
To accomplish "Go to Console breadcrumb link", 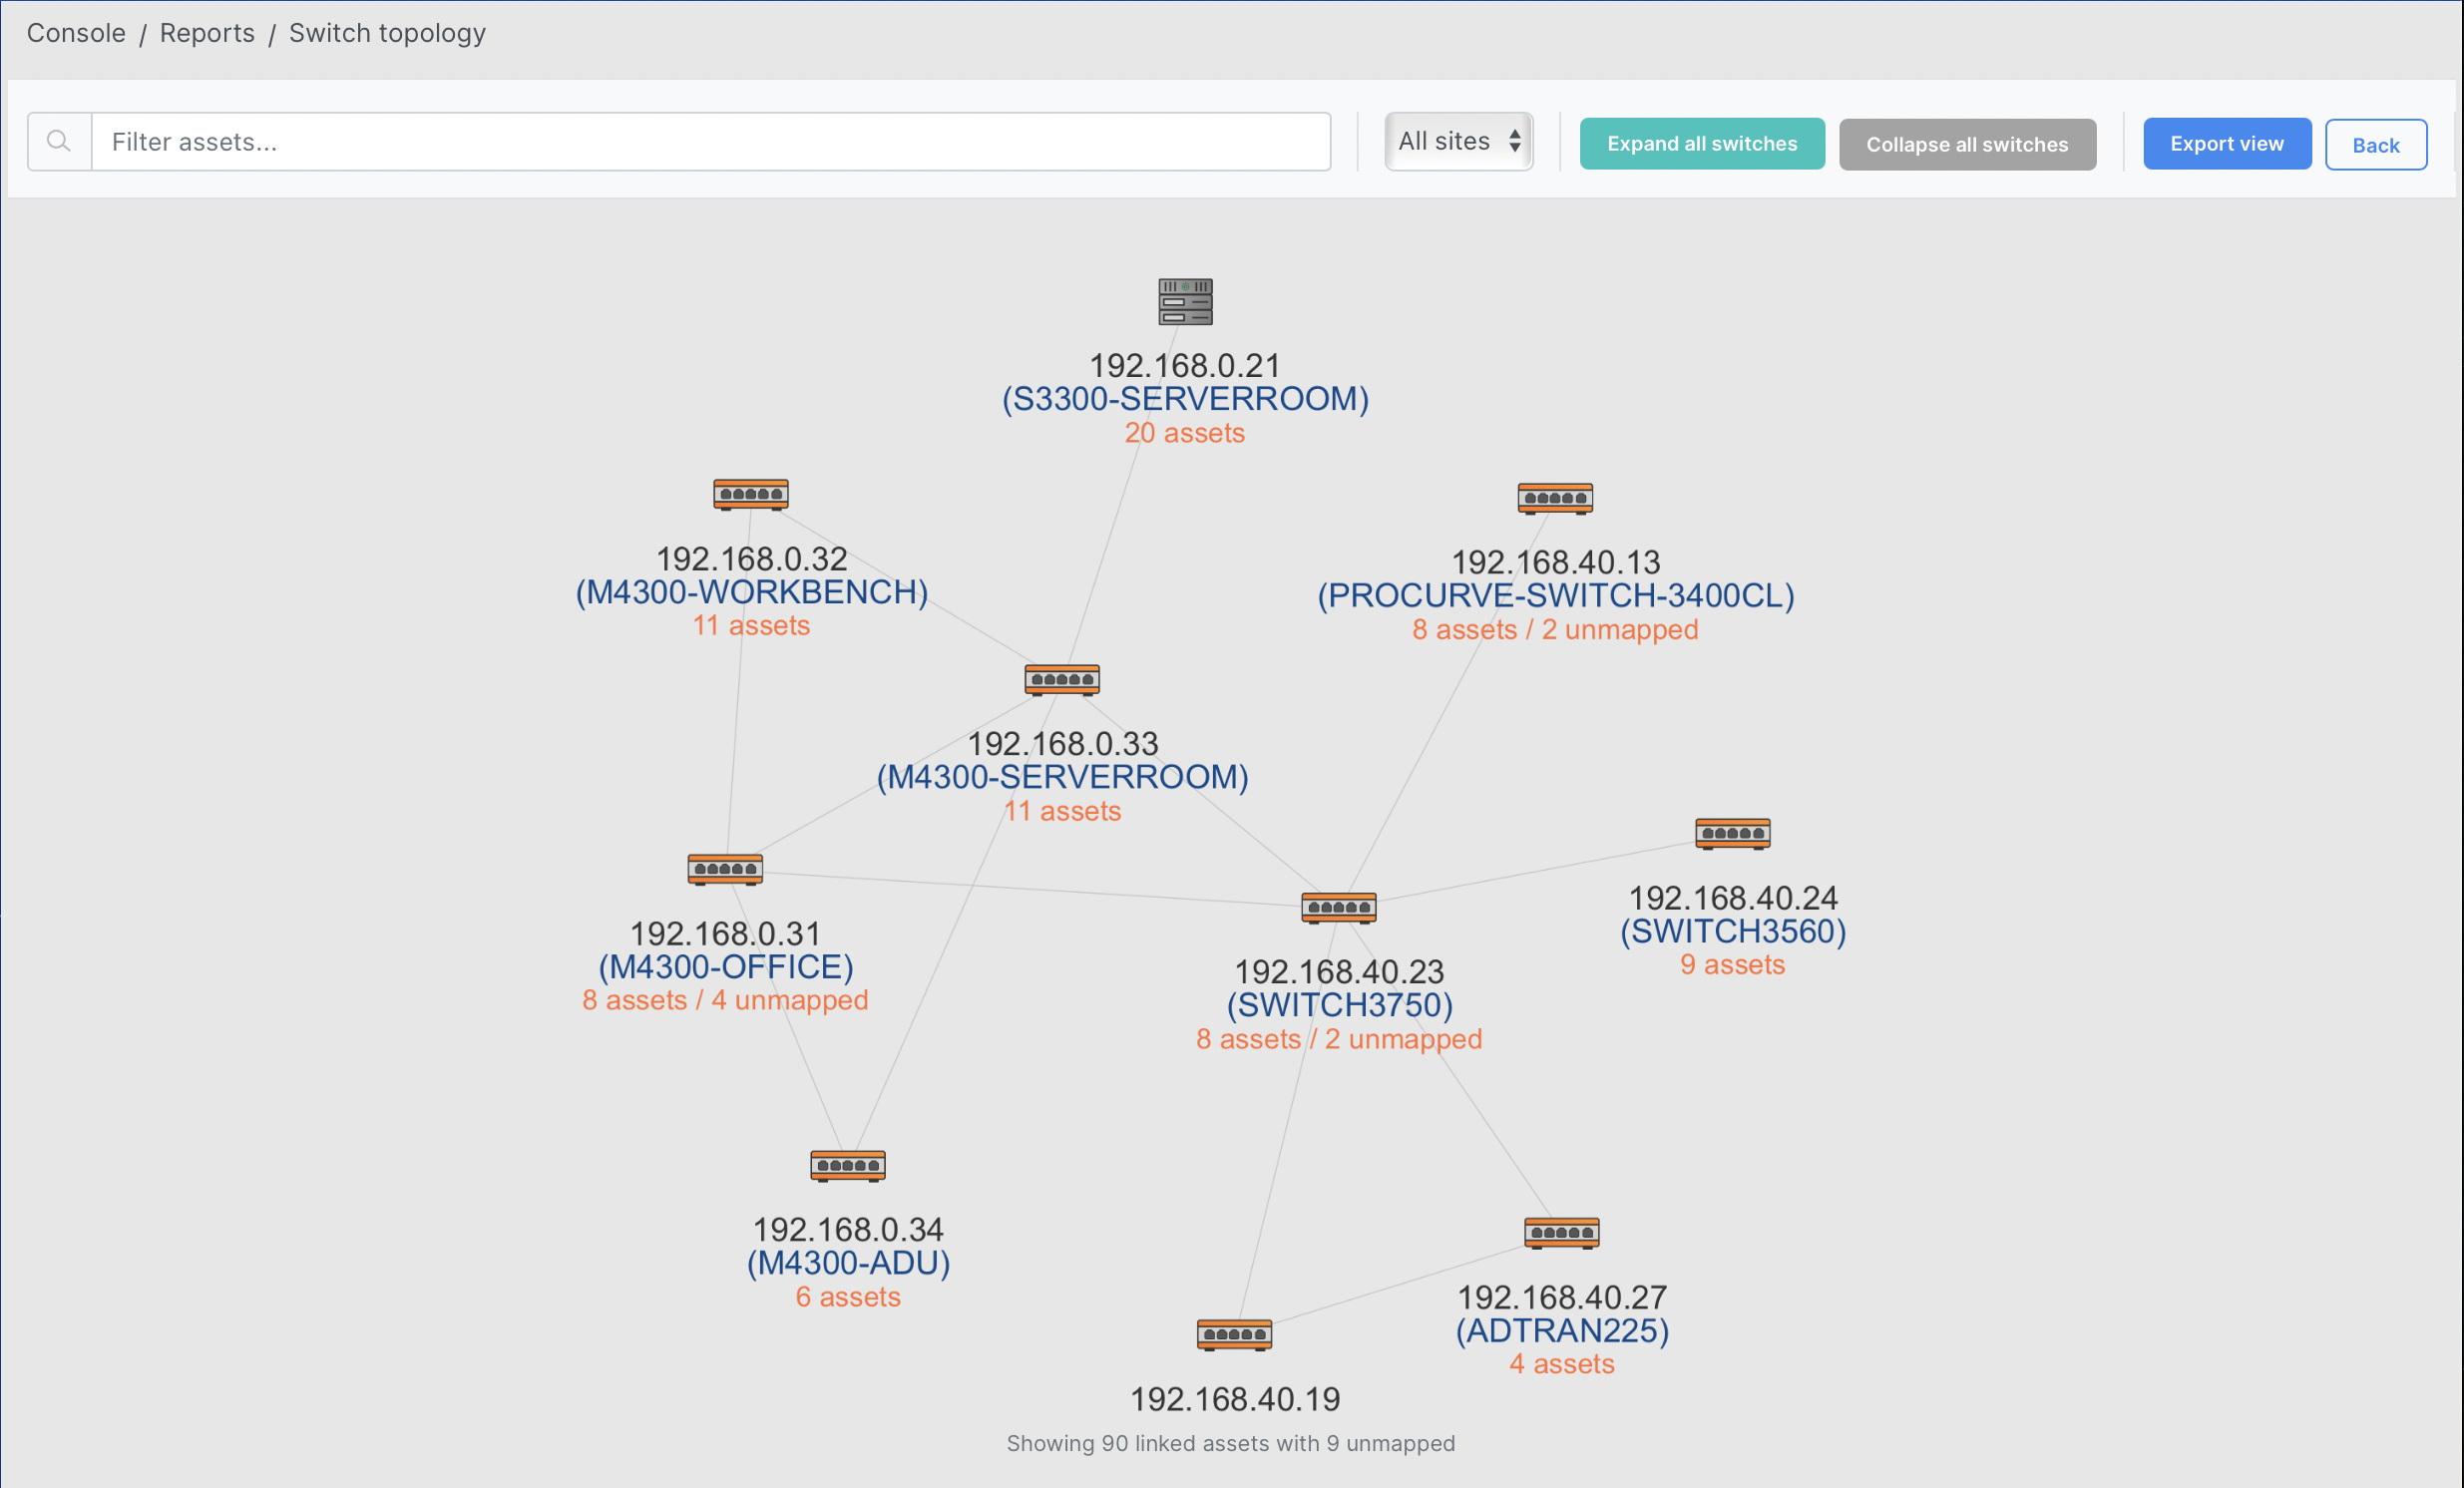I will coord(76,33).
